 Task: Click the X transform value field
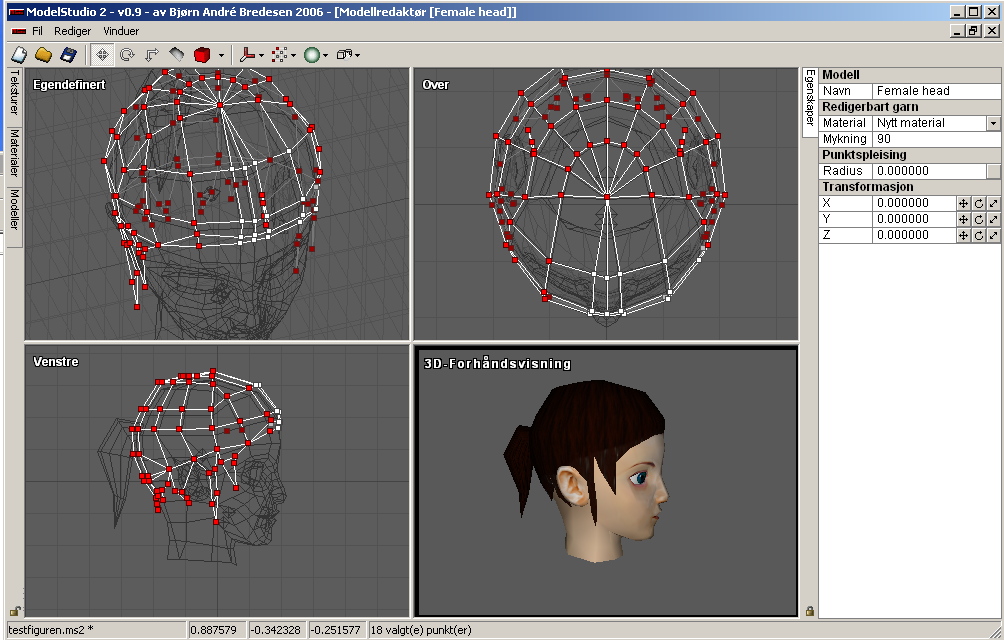914,203
